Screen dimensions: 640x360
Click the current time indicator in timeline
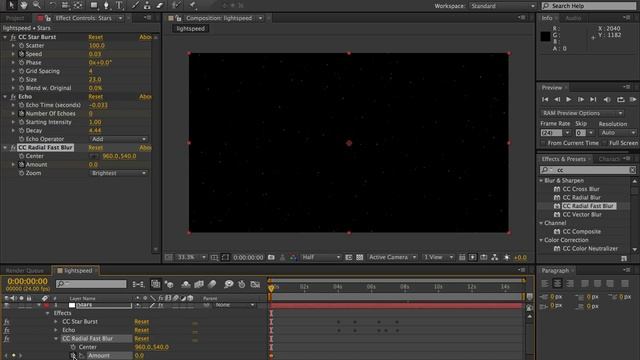tap(271, 288)
